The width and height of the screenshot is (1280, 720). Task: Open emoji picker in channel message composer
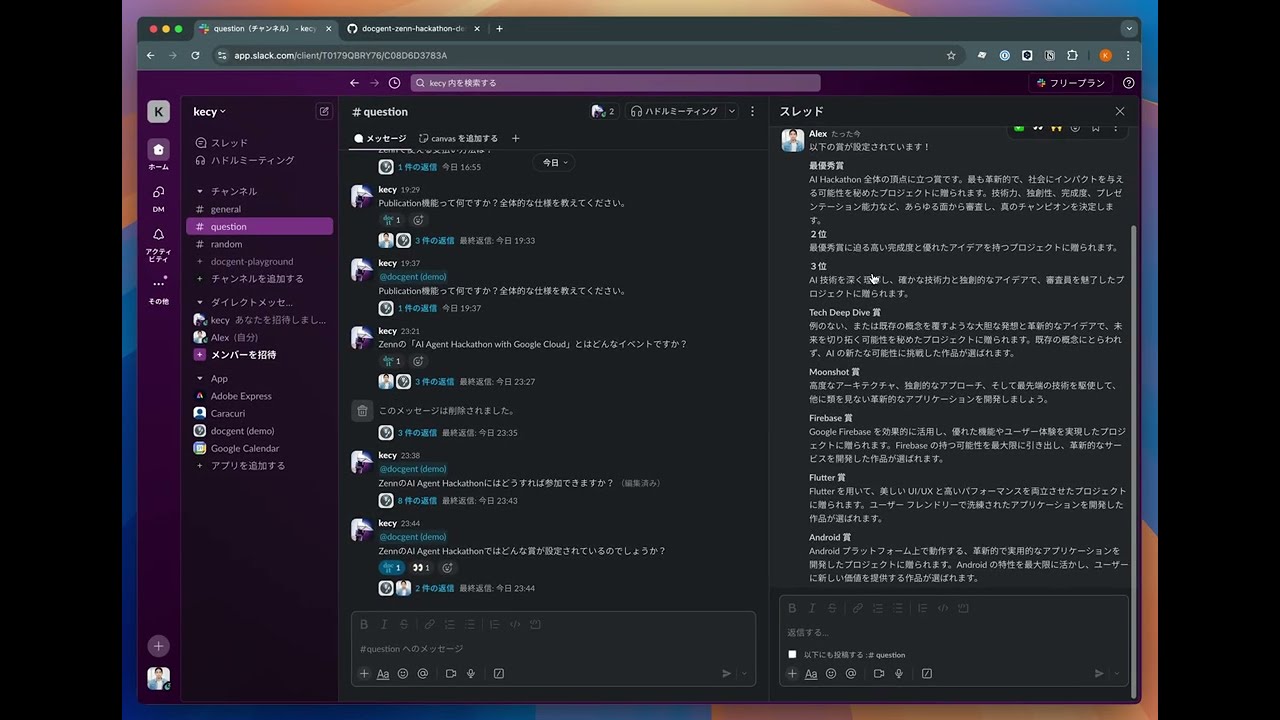(x=403, y=674)
